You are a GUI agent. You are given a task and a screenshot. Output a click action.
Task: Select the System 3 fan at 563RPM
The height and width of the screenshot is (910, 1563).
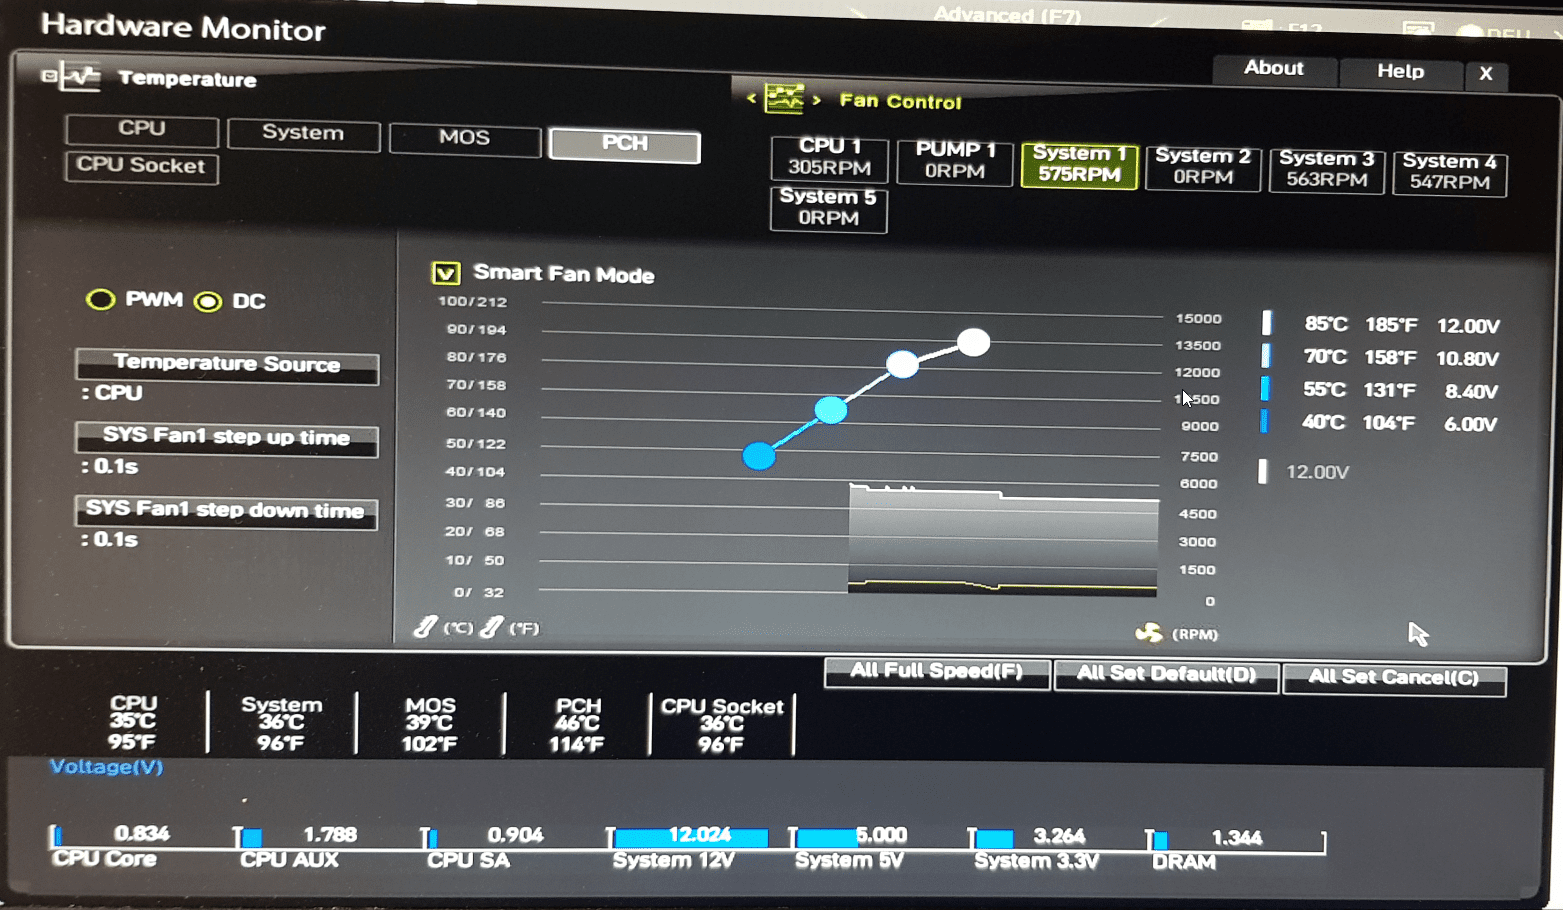click(x=1327, y=169)
